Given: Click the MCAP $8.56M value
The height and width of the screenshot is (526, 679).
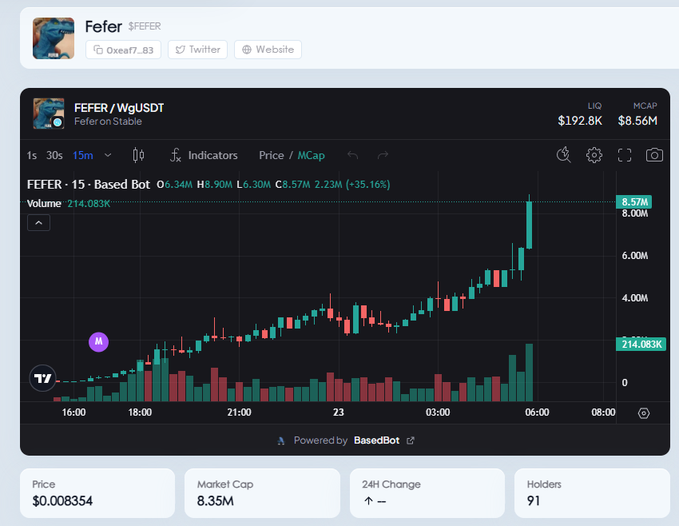Looking at the screenshot, I should 637,120.
